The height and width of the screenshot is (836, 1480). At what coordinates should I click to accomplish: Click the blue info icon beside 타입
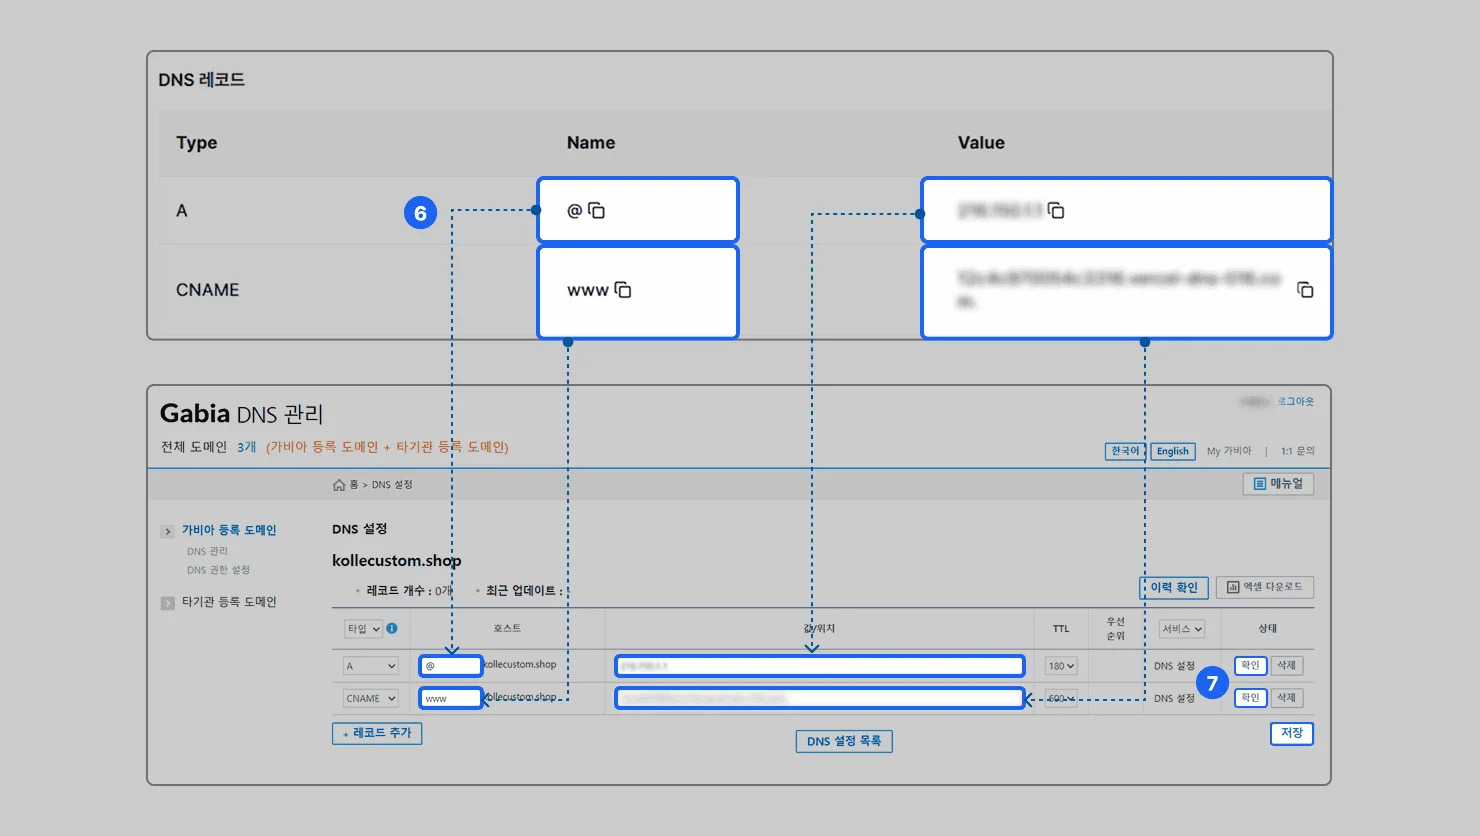click(392, 629)
